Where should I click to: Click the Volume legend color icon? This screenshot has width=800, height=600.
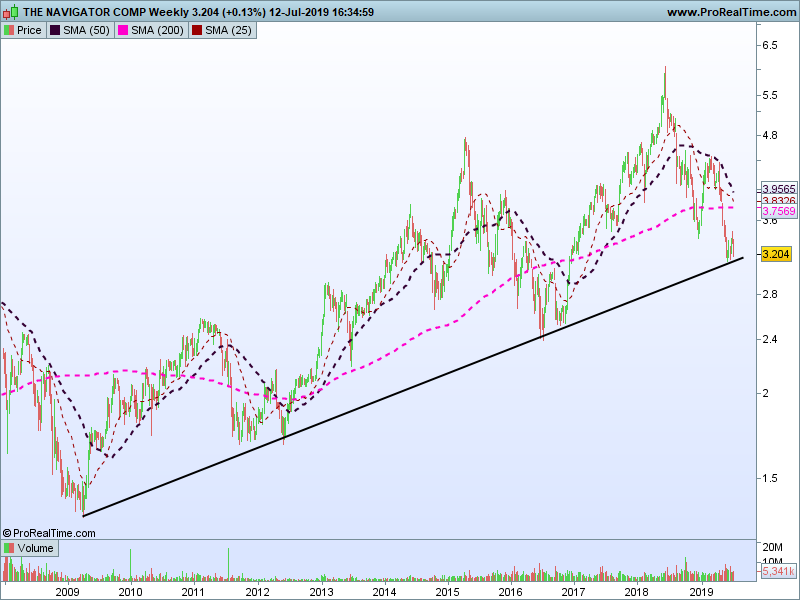[9, 548]
